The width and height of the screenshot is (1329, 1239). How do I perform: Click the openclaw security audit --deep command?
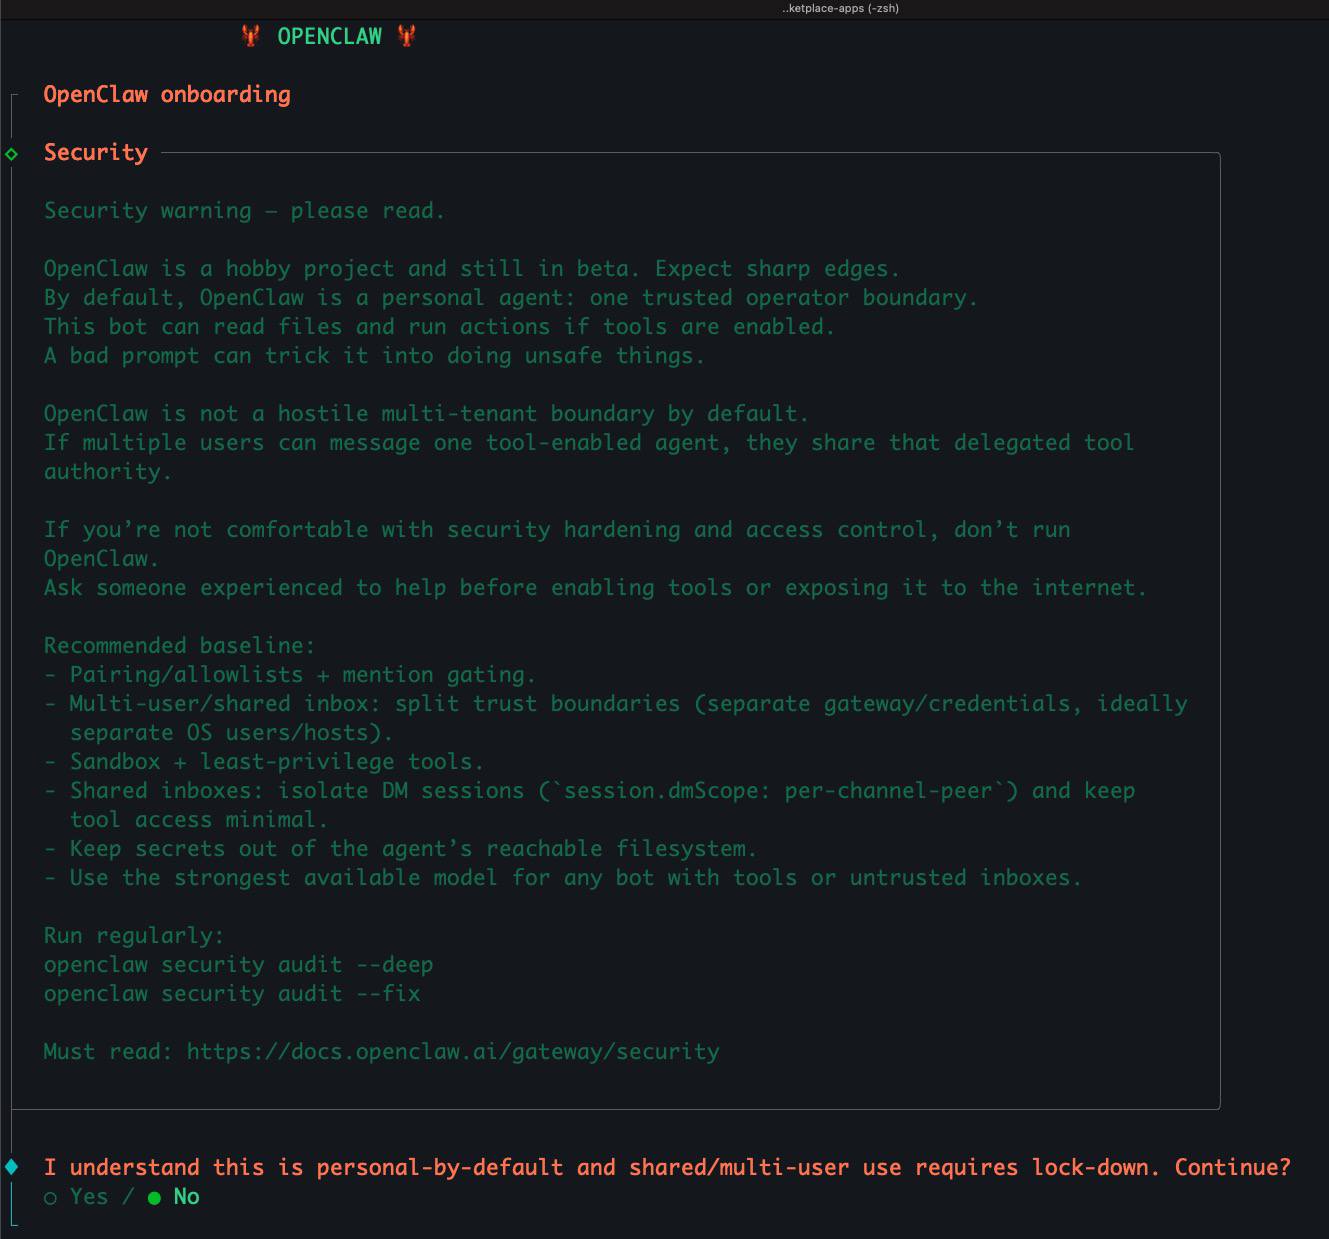pyautogui.click(x=238, y=964)
